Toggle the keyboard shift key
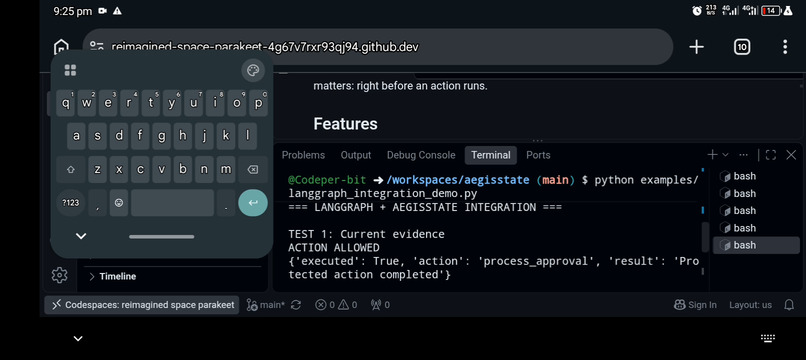806x360 pixels. coord(70,170)
